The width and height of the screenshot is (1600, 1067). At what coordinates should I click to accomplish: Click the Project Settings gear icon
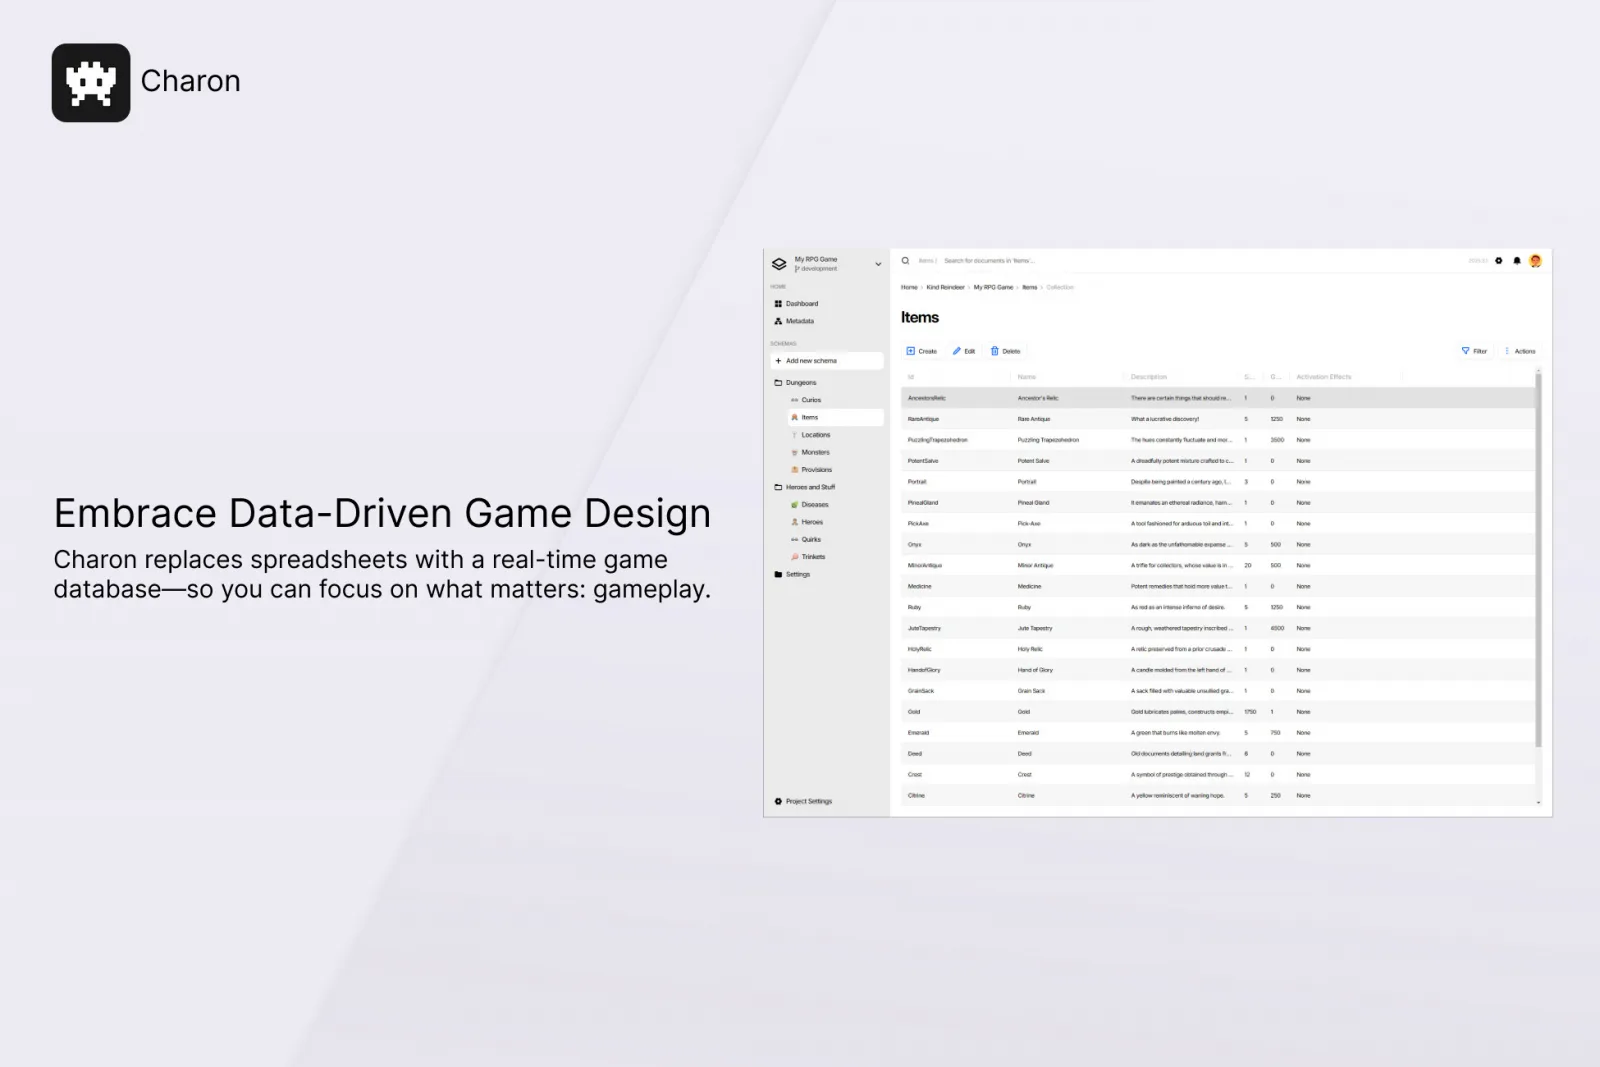click(x=778, y=801)
